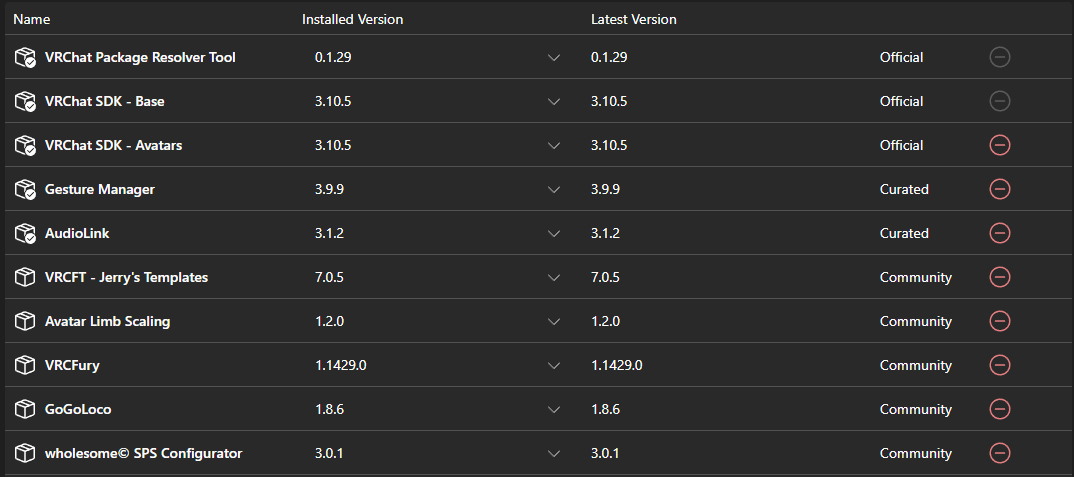Sort by the Name column header
This screenshot has height=477, width=1074.
pyautogui.click(x=32, y=20)
